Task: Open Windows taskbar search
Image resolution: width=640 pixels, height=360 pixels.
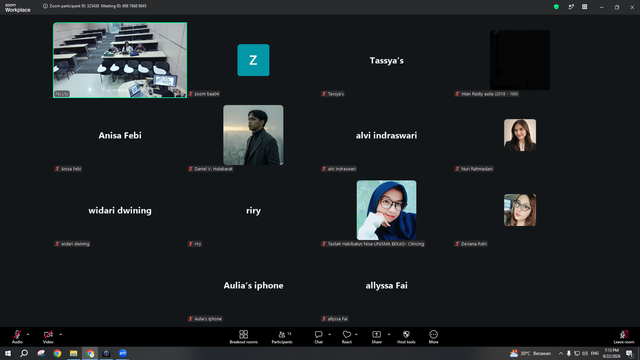Action: [x=24, y=353]
